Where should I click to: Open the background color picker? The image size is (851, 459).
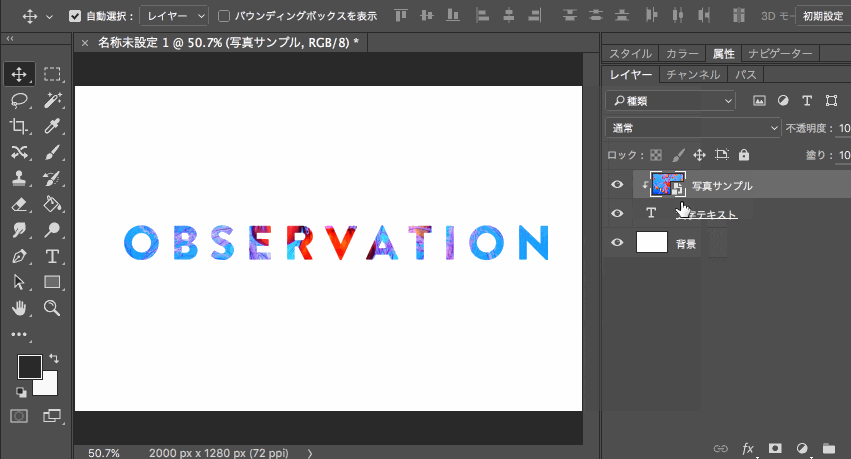(48, 386)
